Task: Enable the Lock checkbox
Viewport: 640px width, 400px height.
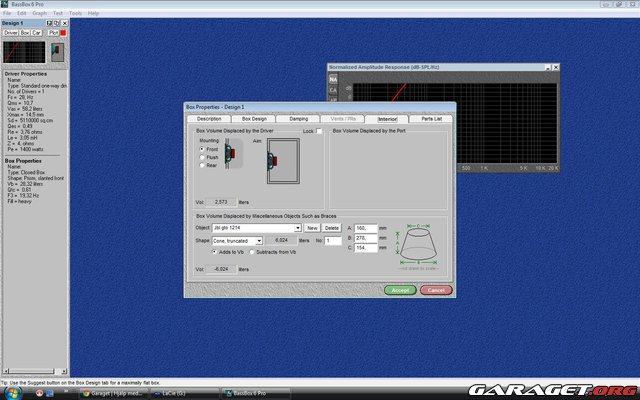Action: (x=319, y=131)
